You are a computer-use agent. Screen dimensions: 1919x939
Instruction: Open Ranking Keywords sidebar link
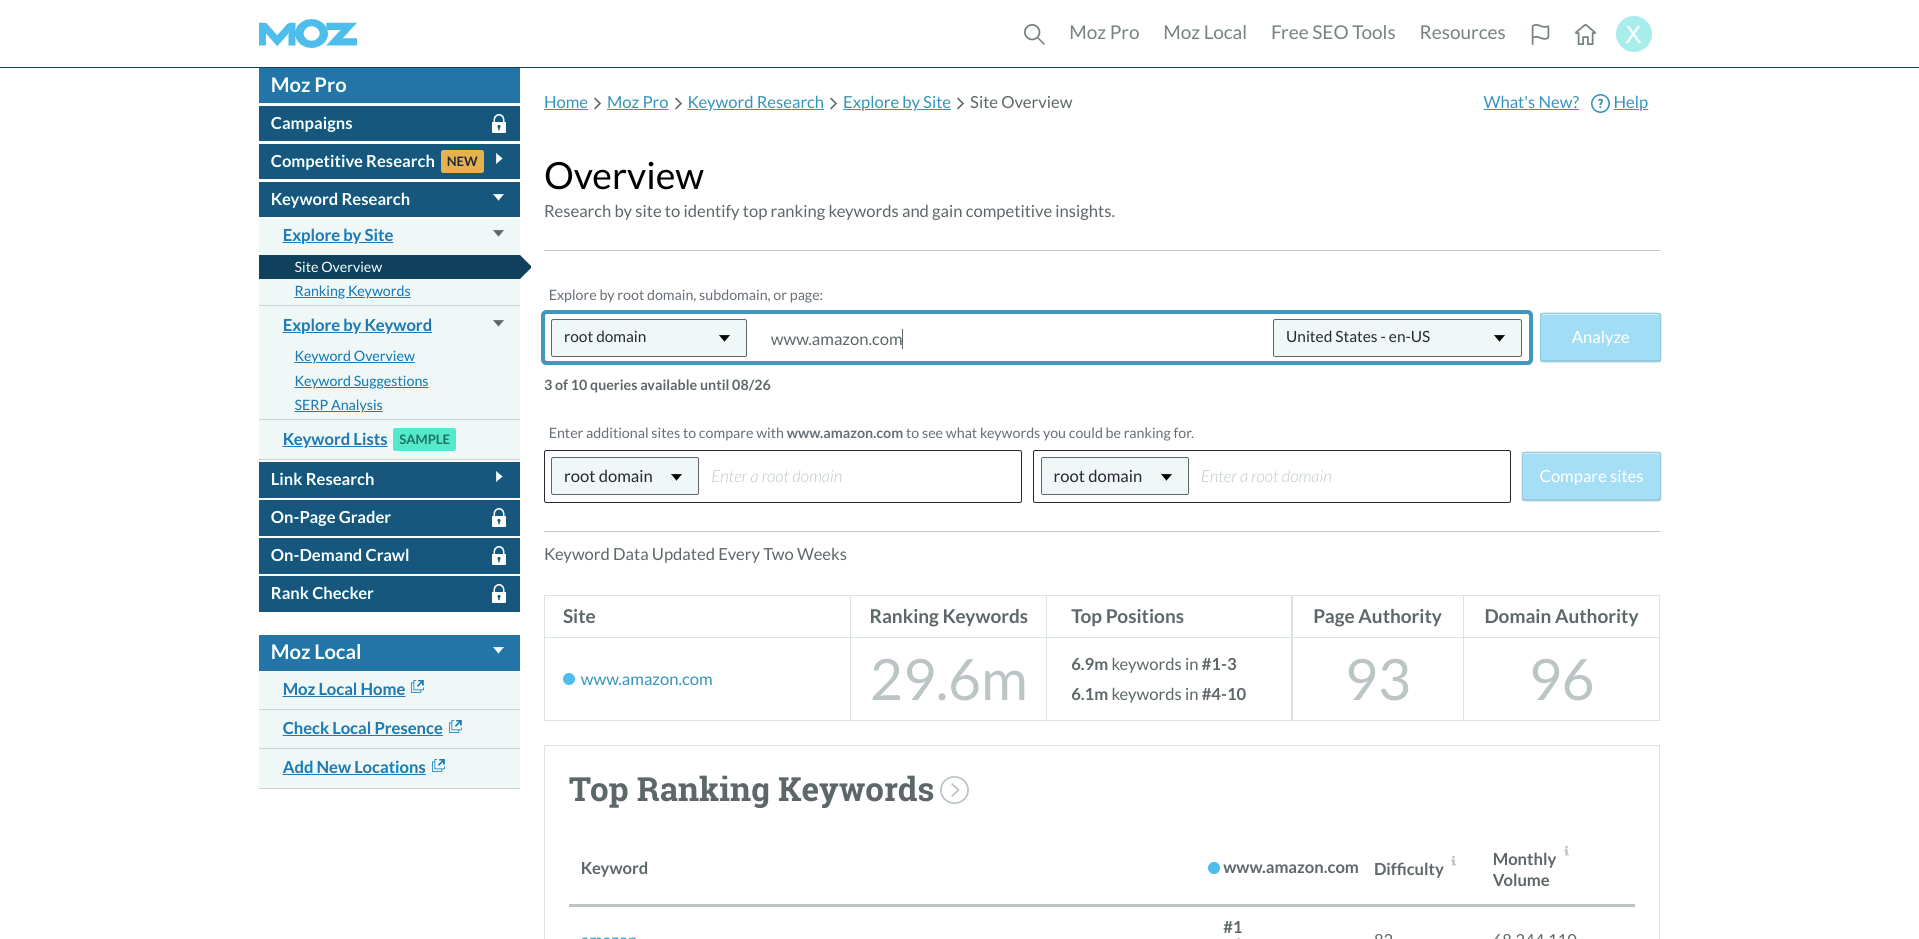[x=352, y=291]
